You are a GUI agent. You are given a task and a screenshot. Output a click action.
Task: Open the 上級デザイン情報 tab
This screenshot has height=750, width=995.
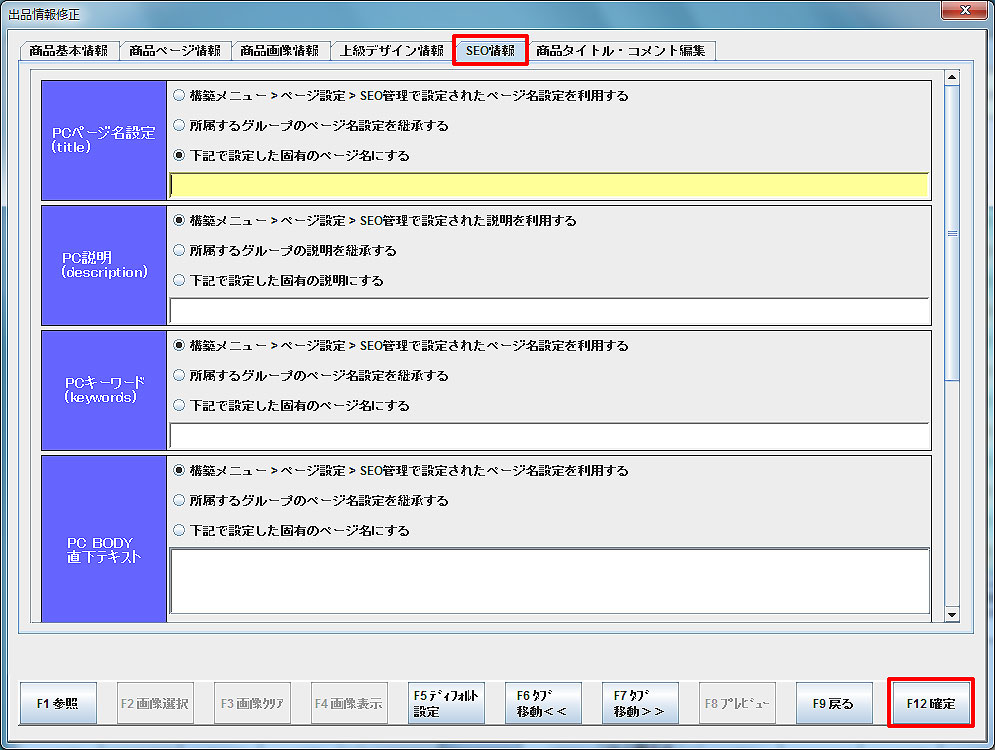pos(392,50)
